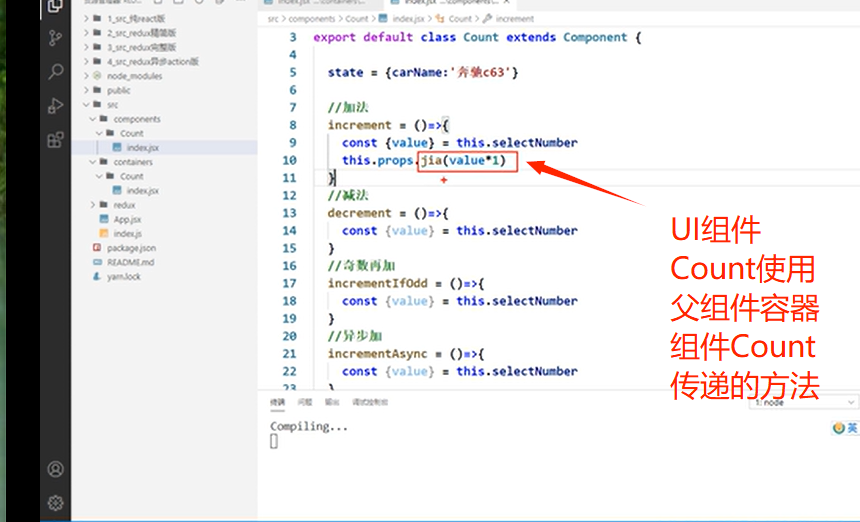Image resolution: width=860 pixels, height=522 pixels.
Task: Click decrement on line 13
Action: [x=360, y=213]
